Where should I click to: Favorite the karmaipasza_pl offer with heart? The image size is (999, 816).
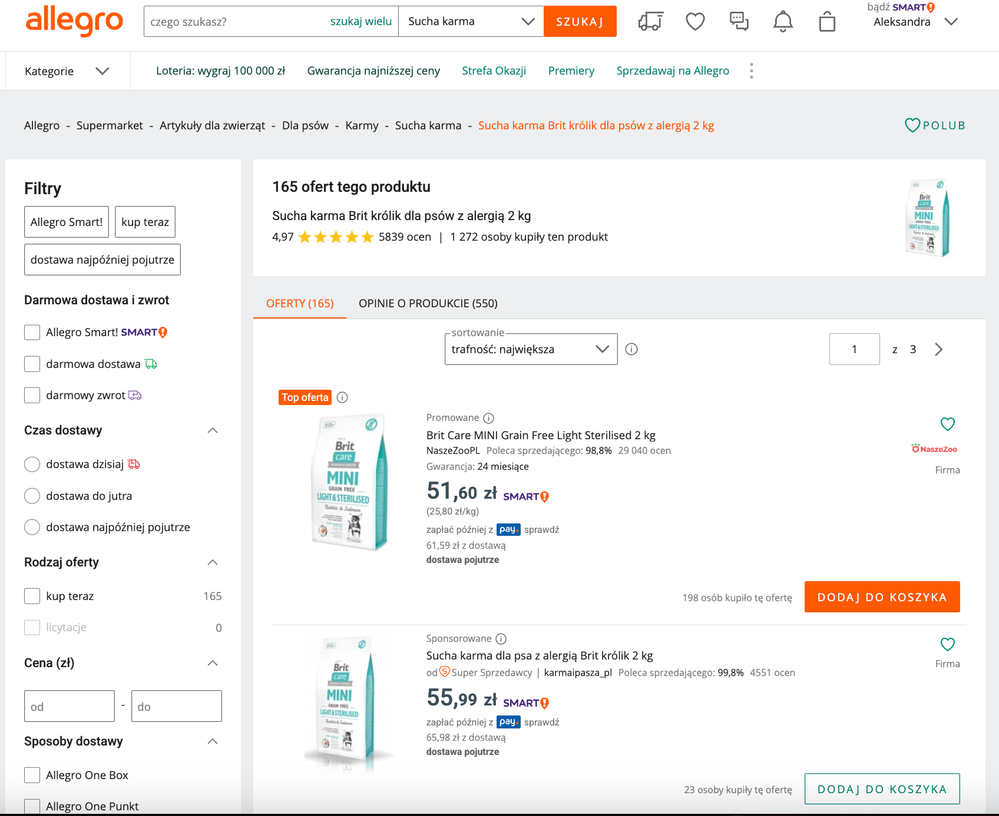coord(947,644)
